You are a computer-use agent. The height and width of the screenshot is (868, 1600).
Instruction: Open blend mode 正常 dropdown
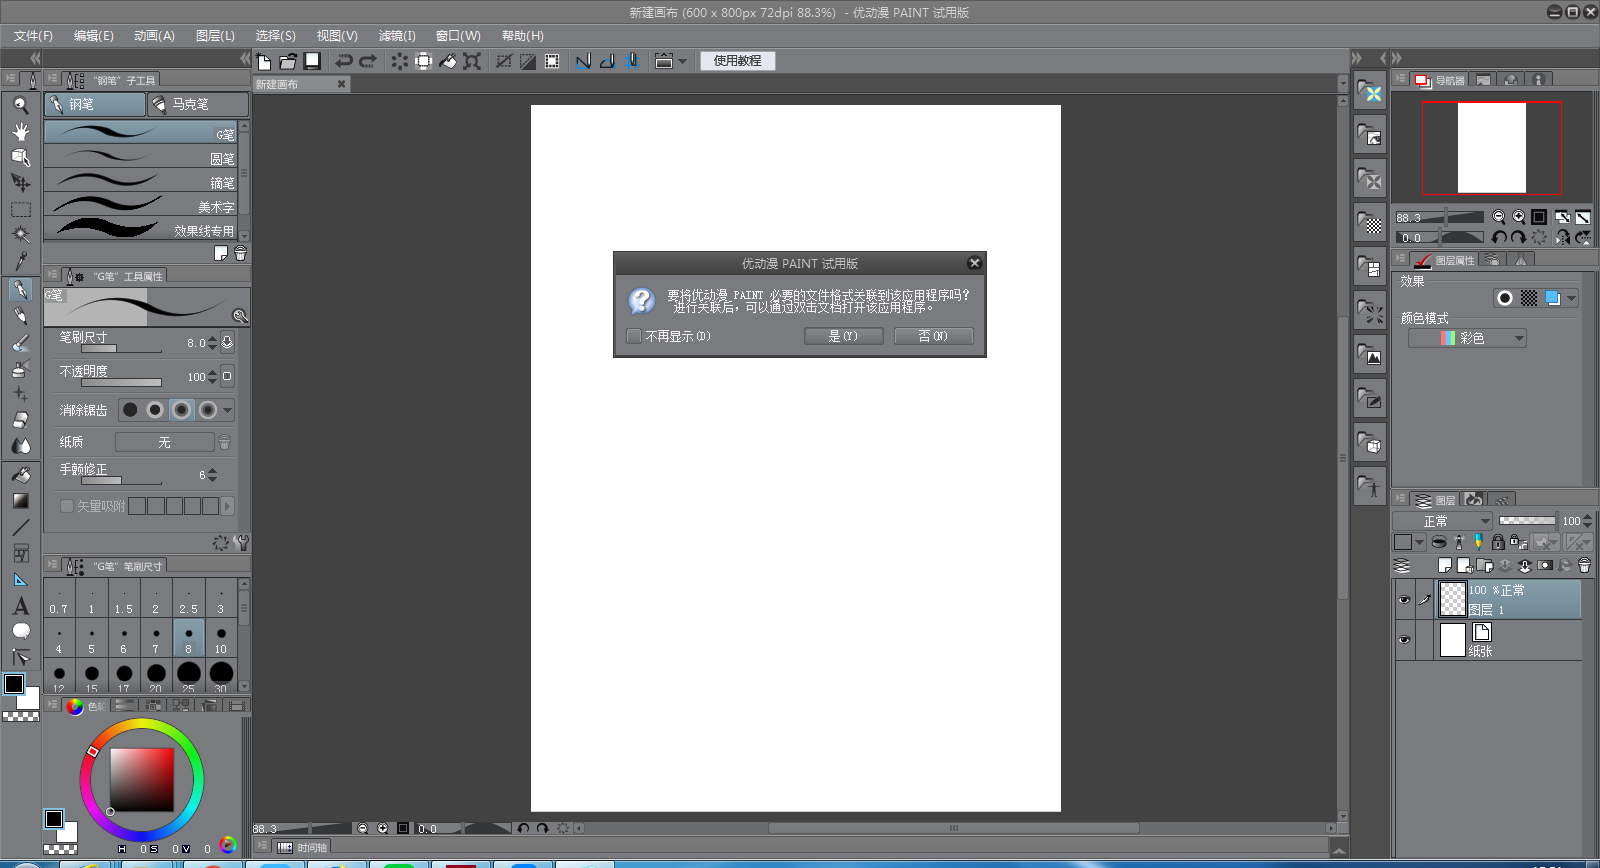pos(1443,521)
